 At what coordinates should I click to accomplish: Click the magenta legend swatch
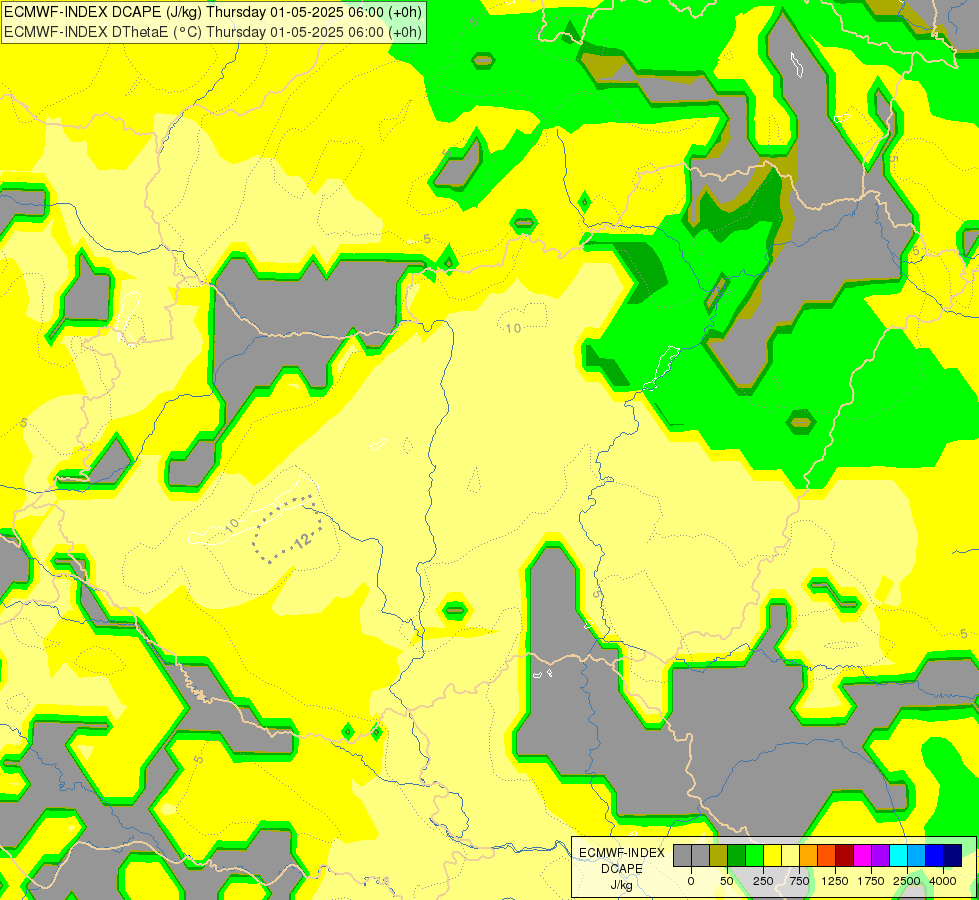click(863, 856)
